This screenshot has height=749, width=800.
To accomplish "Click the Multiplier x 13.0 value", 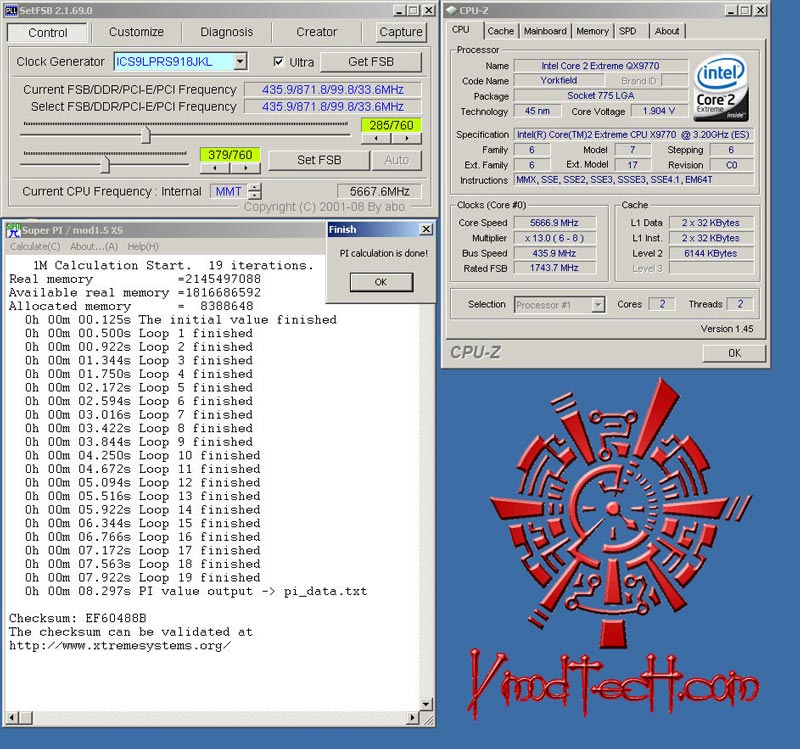I will (554, 238).
